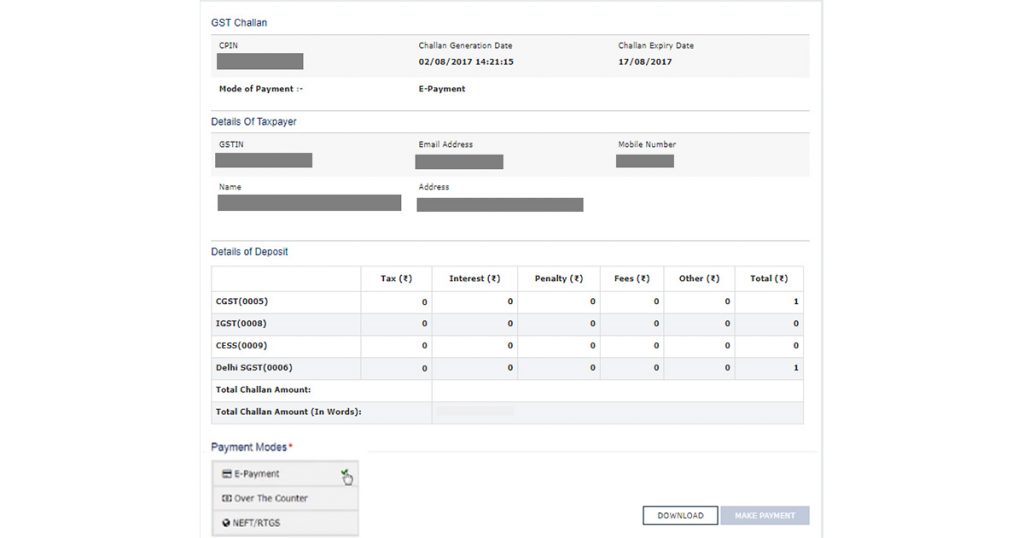Image resolution: width=1024 pixels, height=538 pixels.
Task: Click the IGST(0008) row label
Action: (x=241, y=323)
